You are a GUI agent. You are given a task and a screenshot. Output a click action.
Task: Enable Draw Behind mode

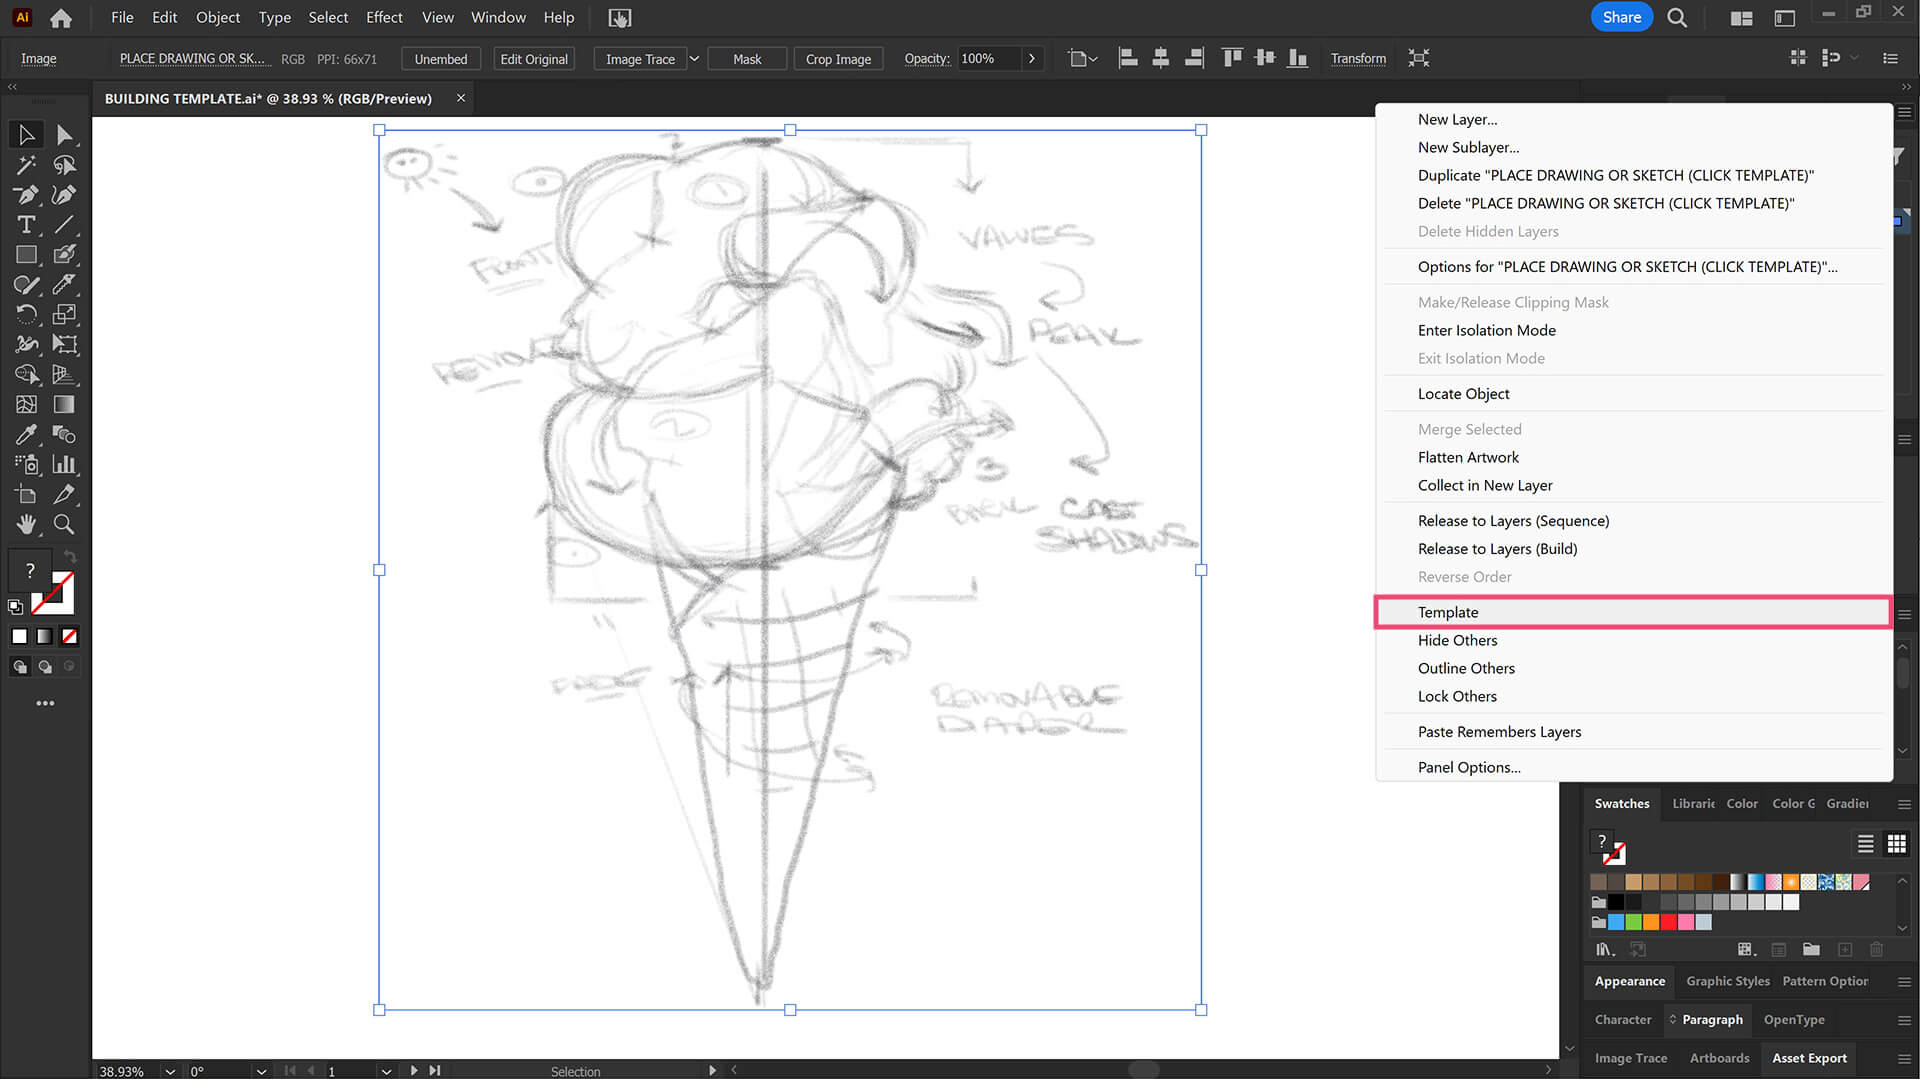tap(44, 666)
